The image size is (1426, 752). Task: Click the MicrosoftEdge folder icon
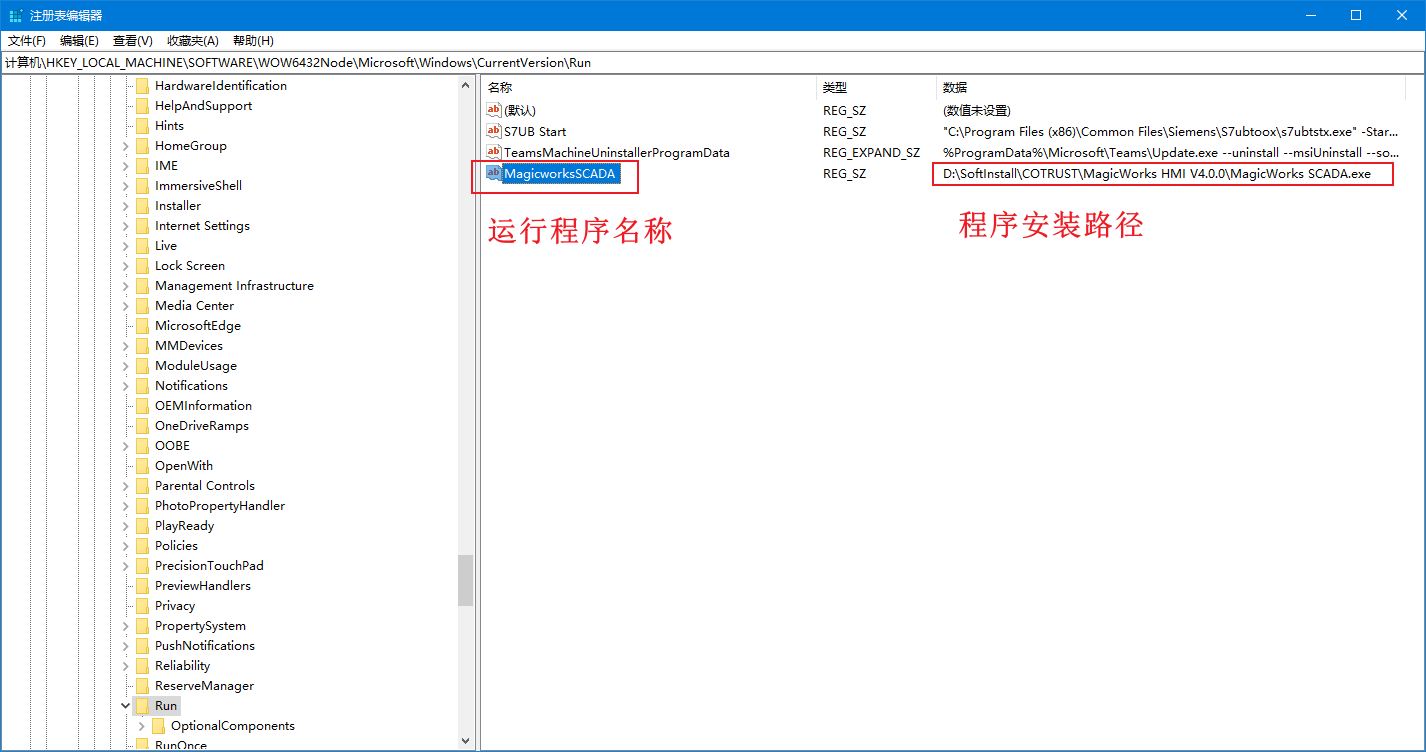[x=142, y=326]
